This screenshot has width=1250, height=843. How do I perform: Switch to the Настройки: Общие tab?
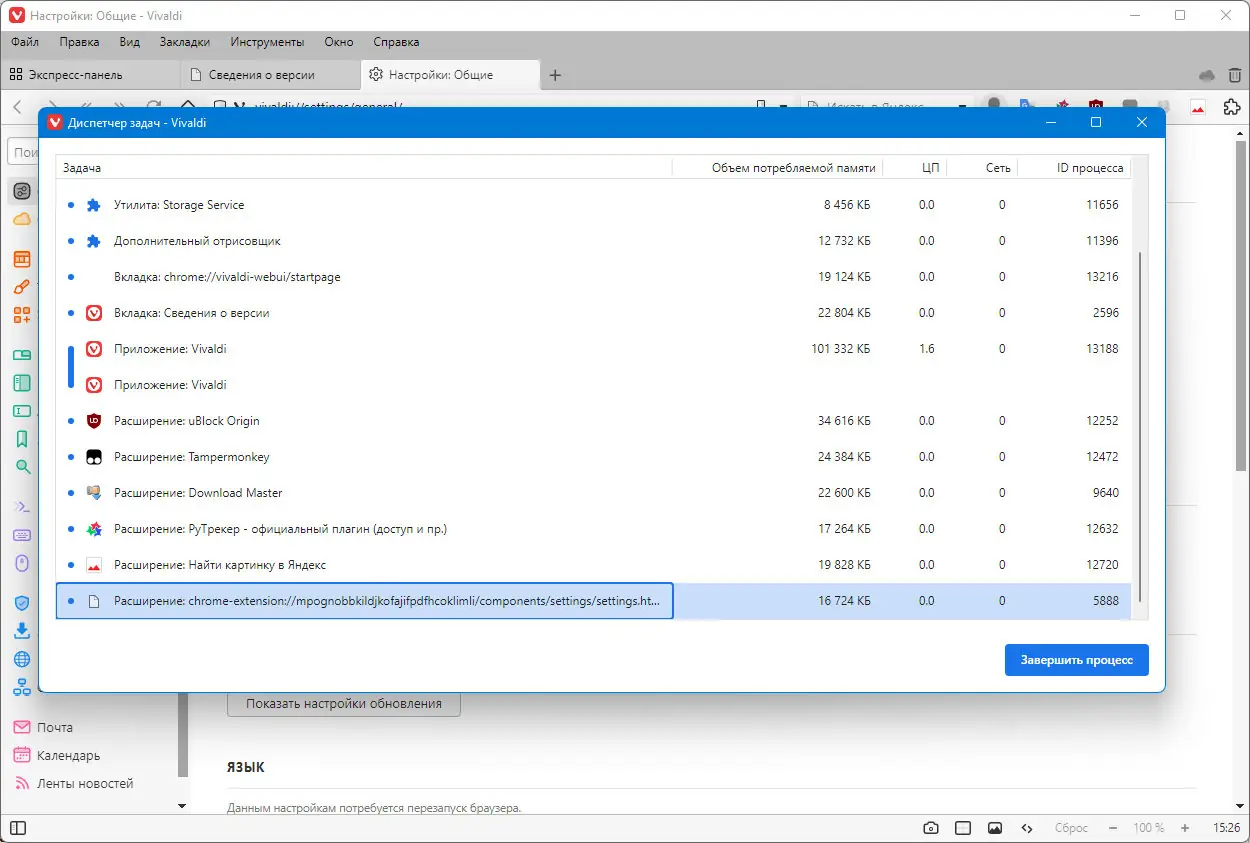(x=450, y=75)
